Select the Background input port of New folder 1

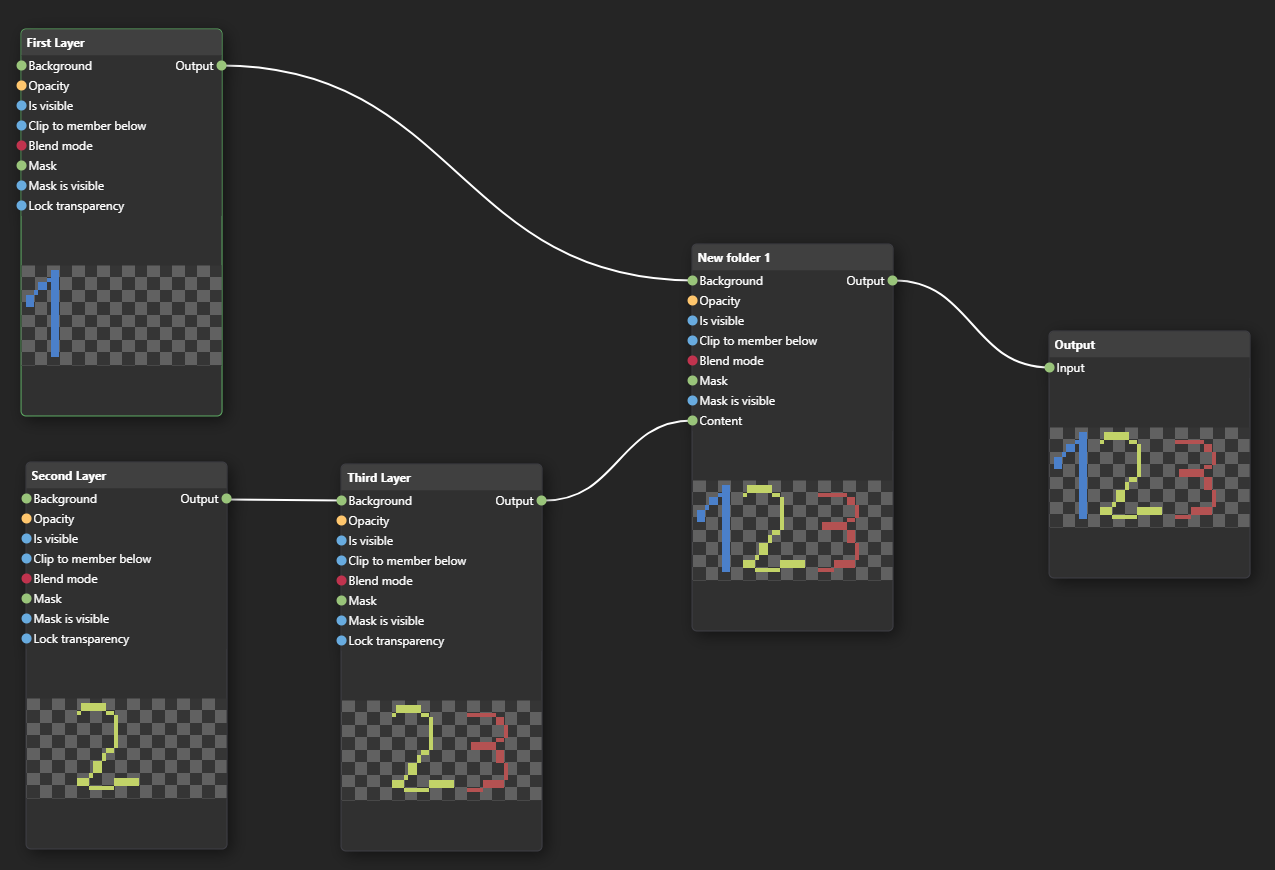[691, 281]
